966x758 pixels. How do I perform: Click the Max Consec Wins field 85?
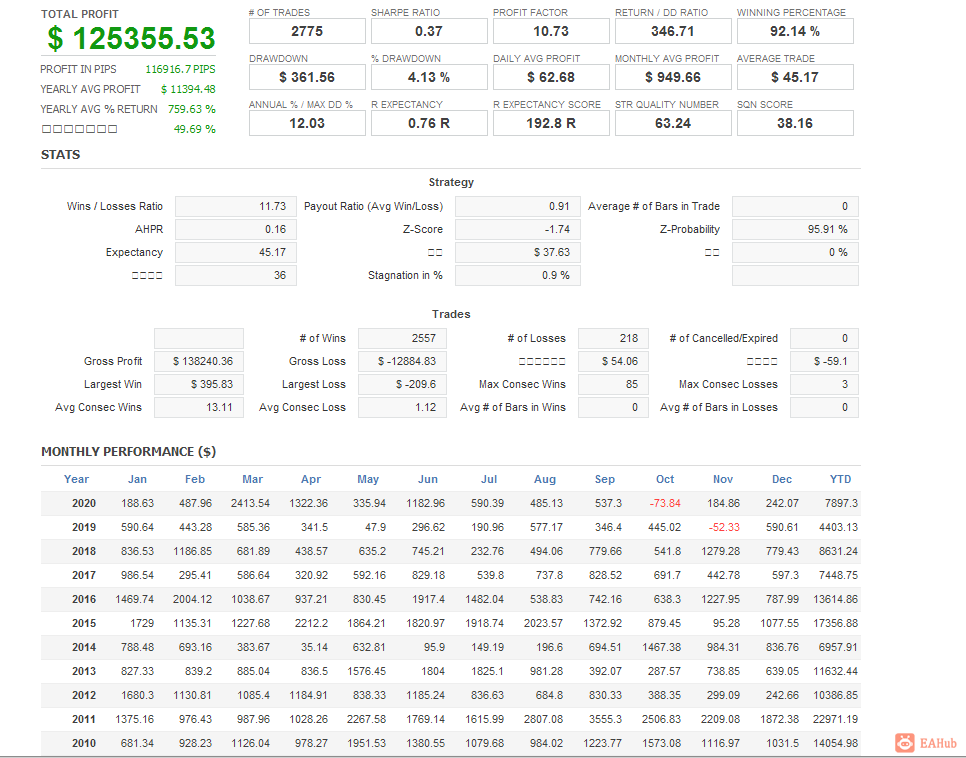[x=613, y=385]
